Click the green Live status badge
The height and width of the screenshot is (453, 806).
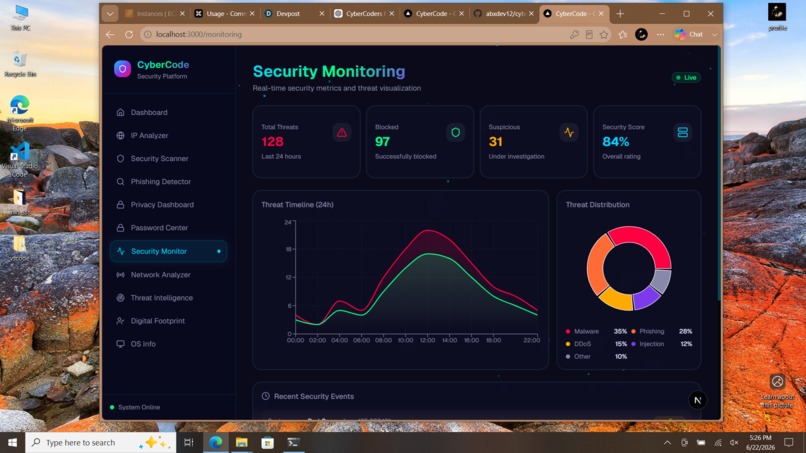686,78
